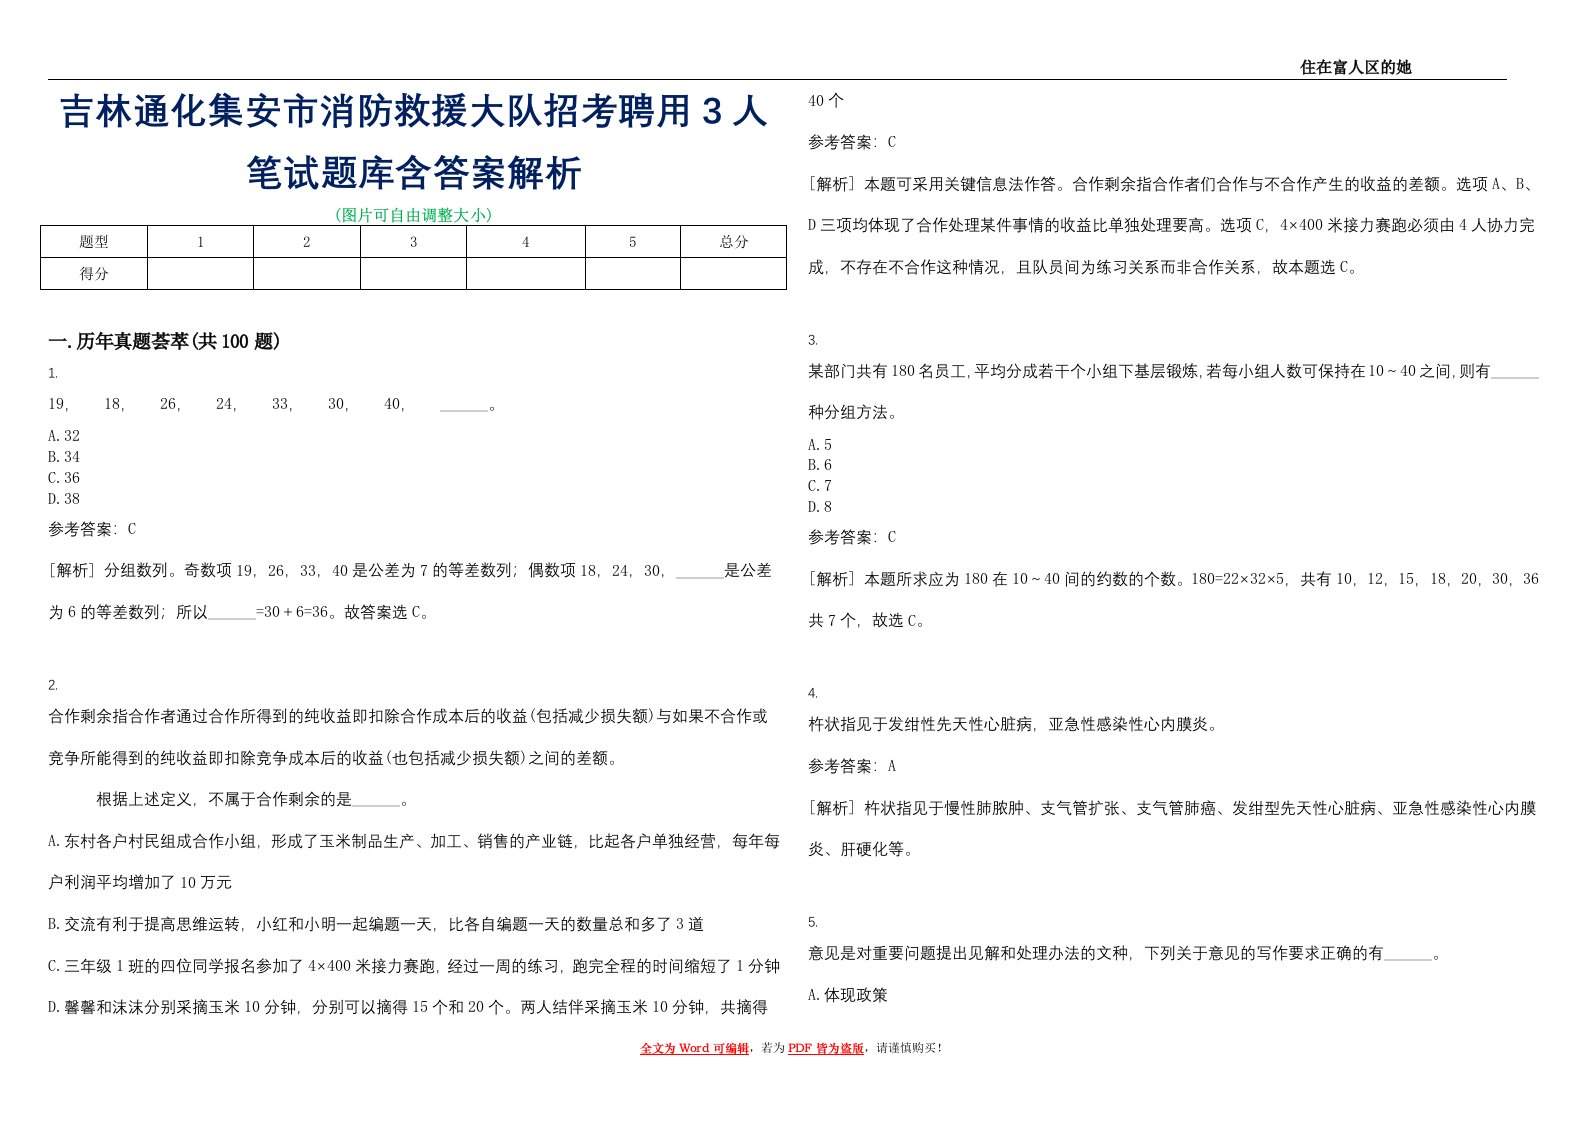Click question 3 text 某部门共有180名员工
Screen dimensions: 1587x1122
coord(1173,391)
